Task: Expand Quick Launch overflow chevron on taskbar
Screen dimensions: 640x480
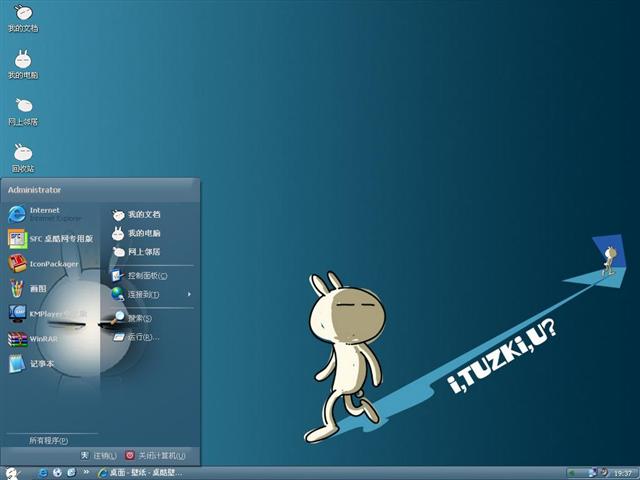Action: tap(87, 472)
